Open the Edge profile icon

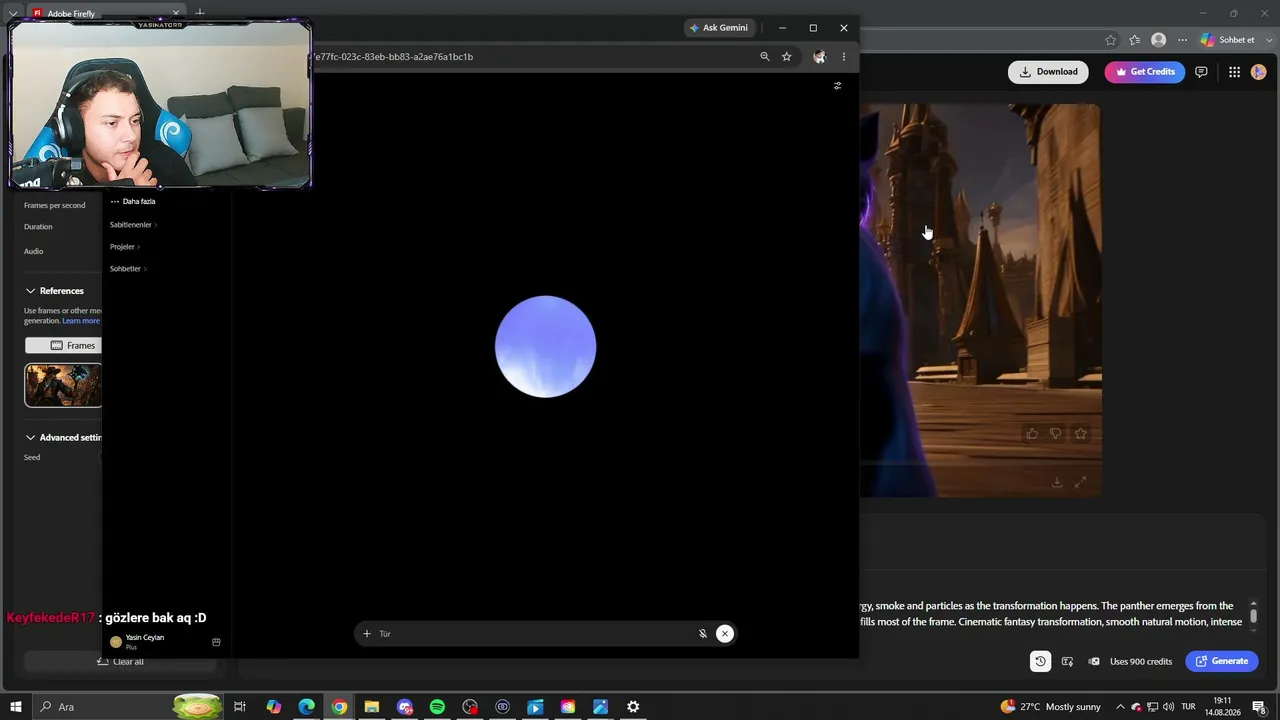1159,40
